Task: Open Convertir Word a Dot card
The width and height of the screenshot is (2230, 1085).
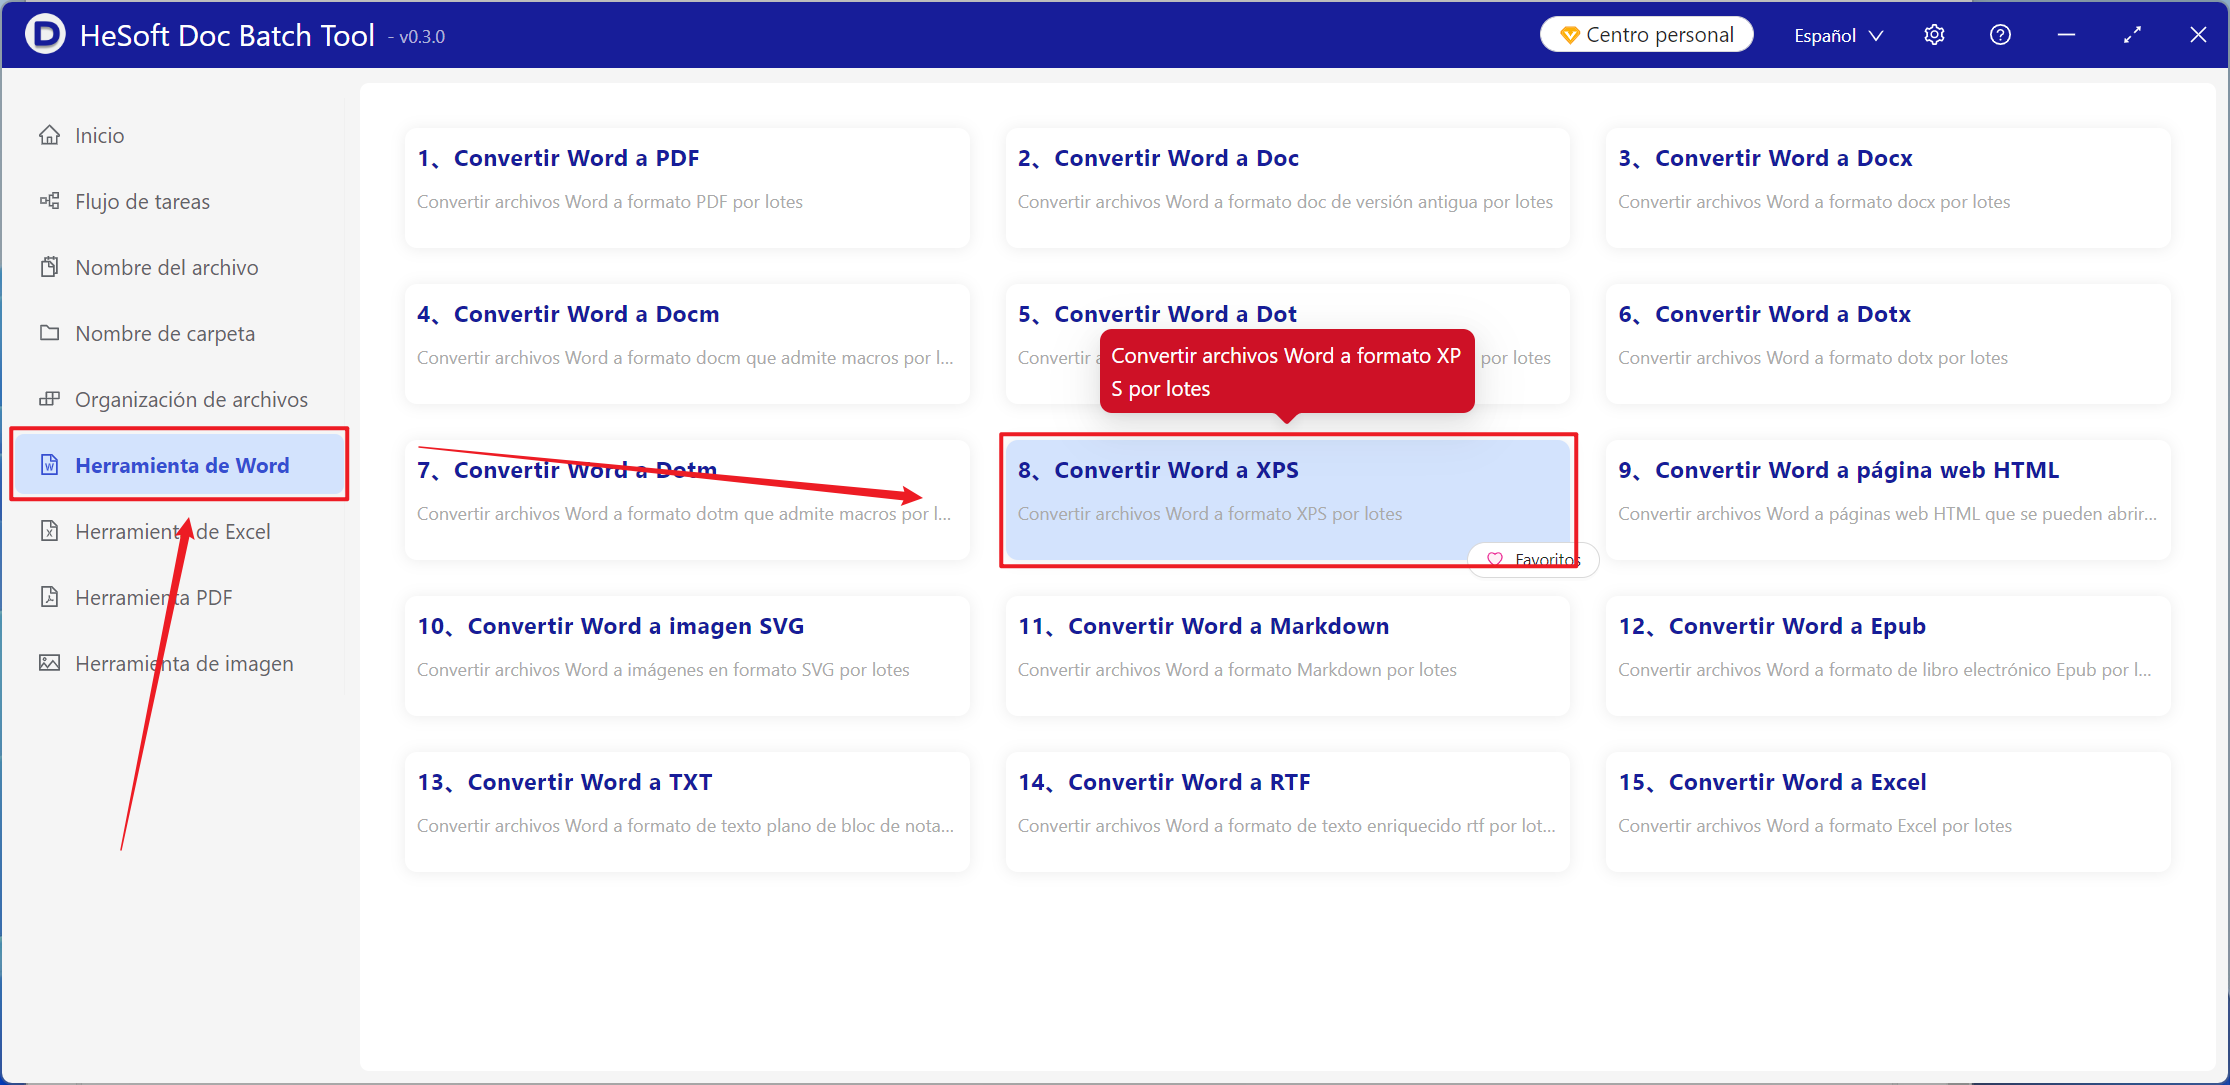Action: pyautogui.click(x=1287, y=344)
